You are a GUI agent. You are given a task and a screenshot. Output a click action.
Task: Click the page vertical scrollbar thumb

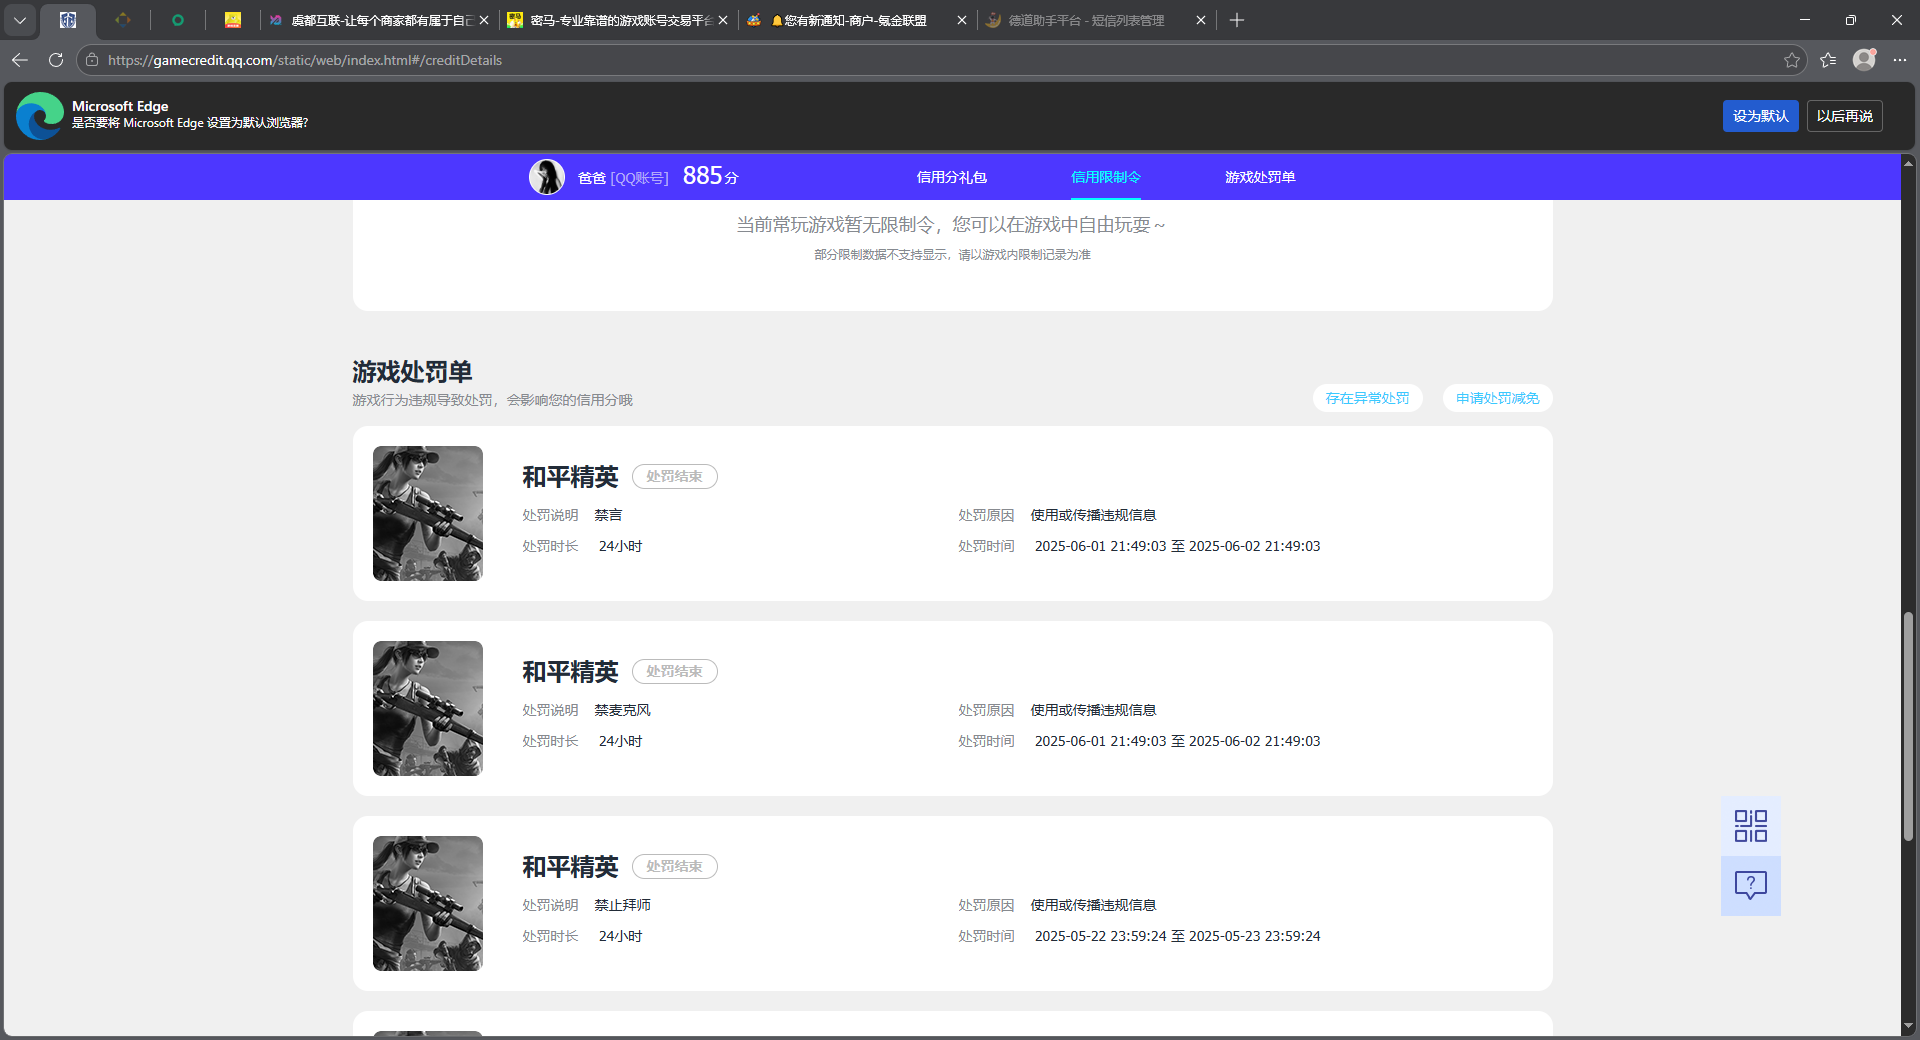click(x=1908, y=725)
